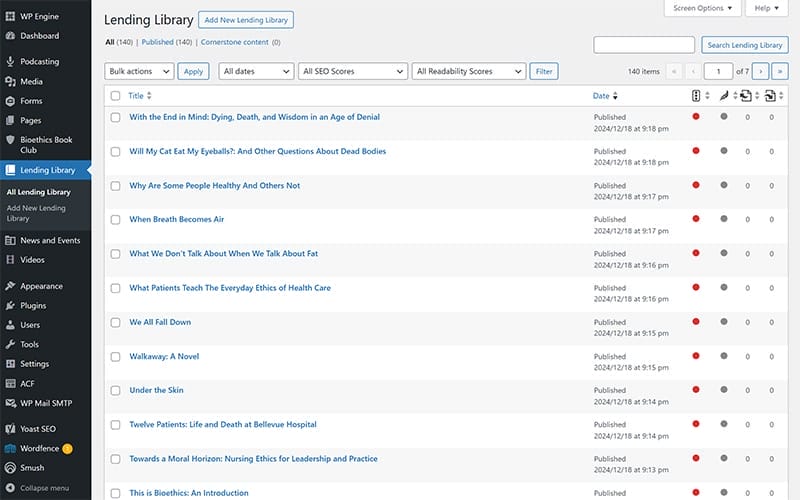This screenshot has height=500, width=800.
Task: Open WP Engine menu icon
Action: [x=10, y=16]
